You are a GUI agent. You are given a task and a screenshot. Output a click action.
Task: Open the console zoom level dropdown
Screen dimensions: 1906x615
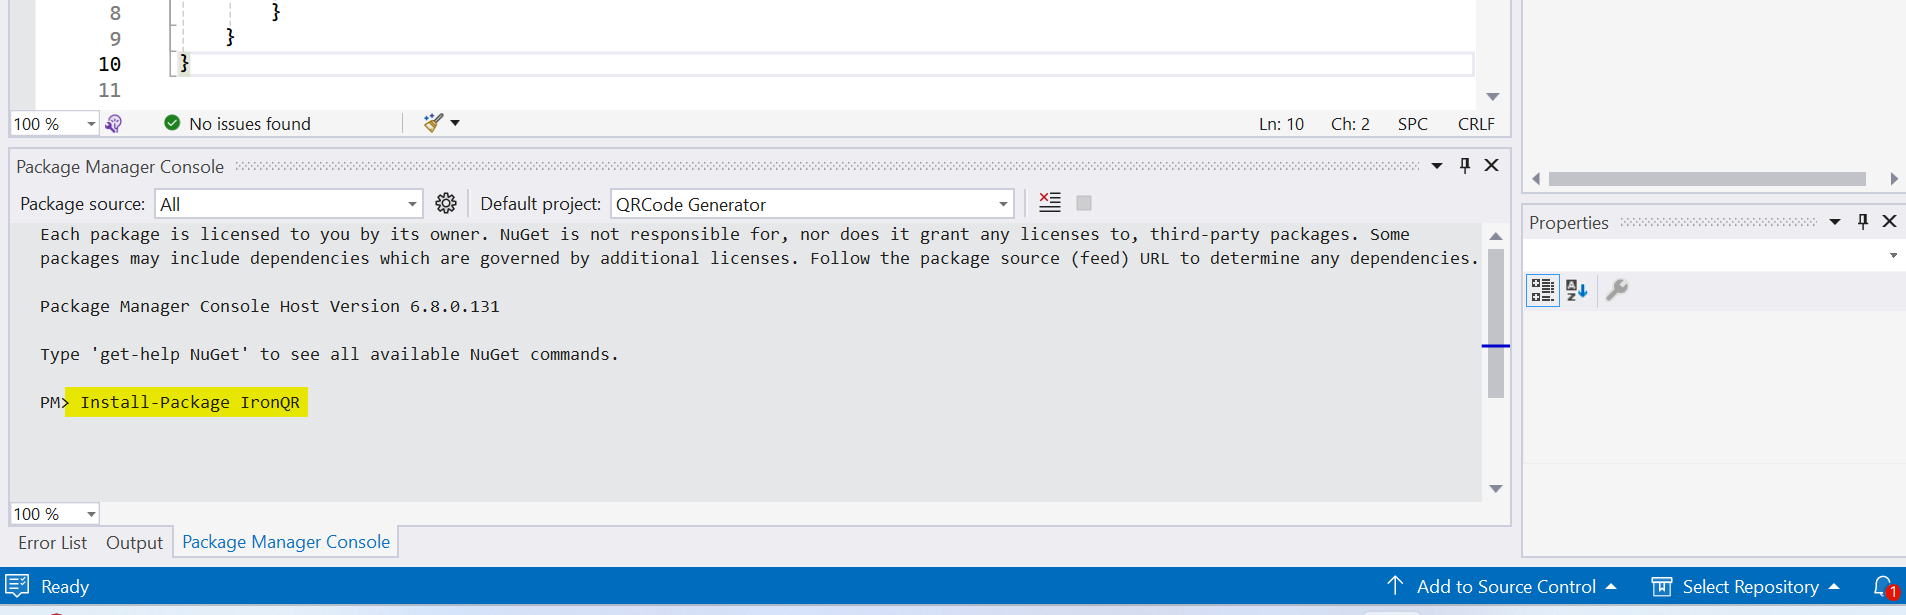[x=91, y=514]
